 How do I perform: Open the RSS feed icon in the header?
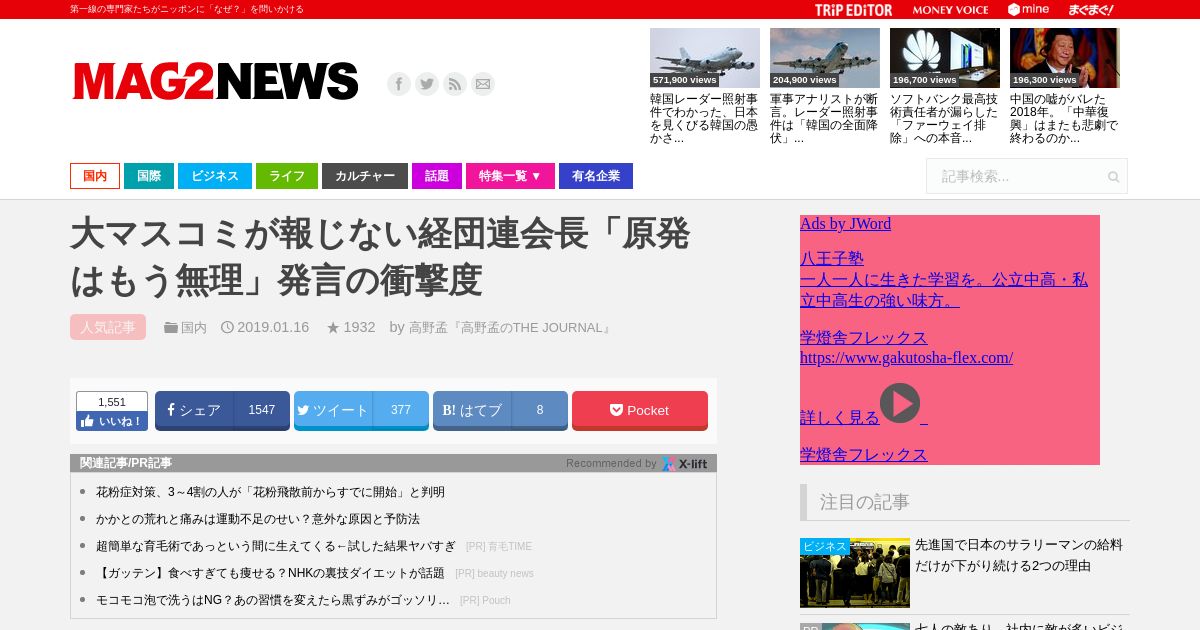(455, 84)
